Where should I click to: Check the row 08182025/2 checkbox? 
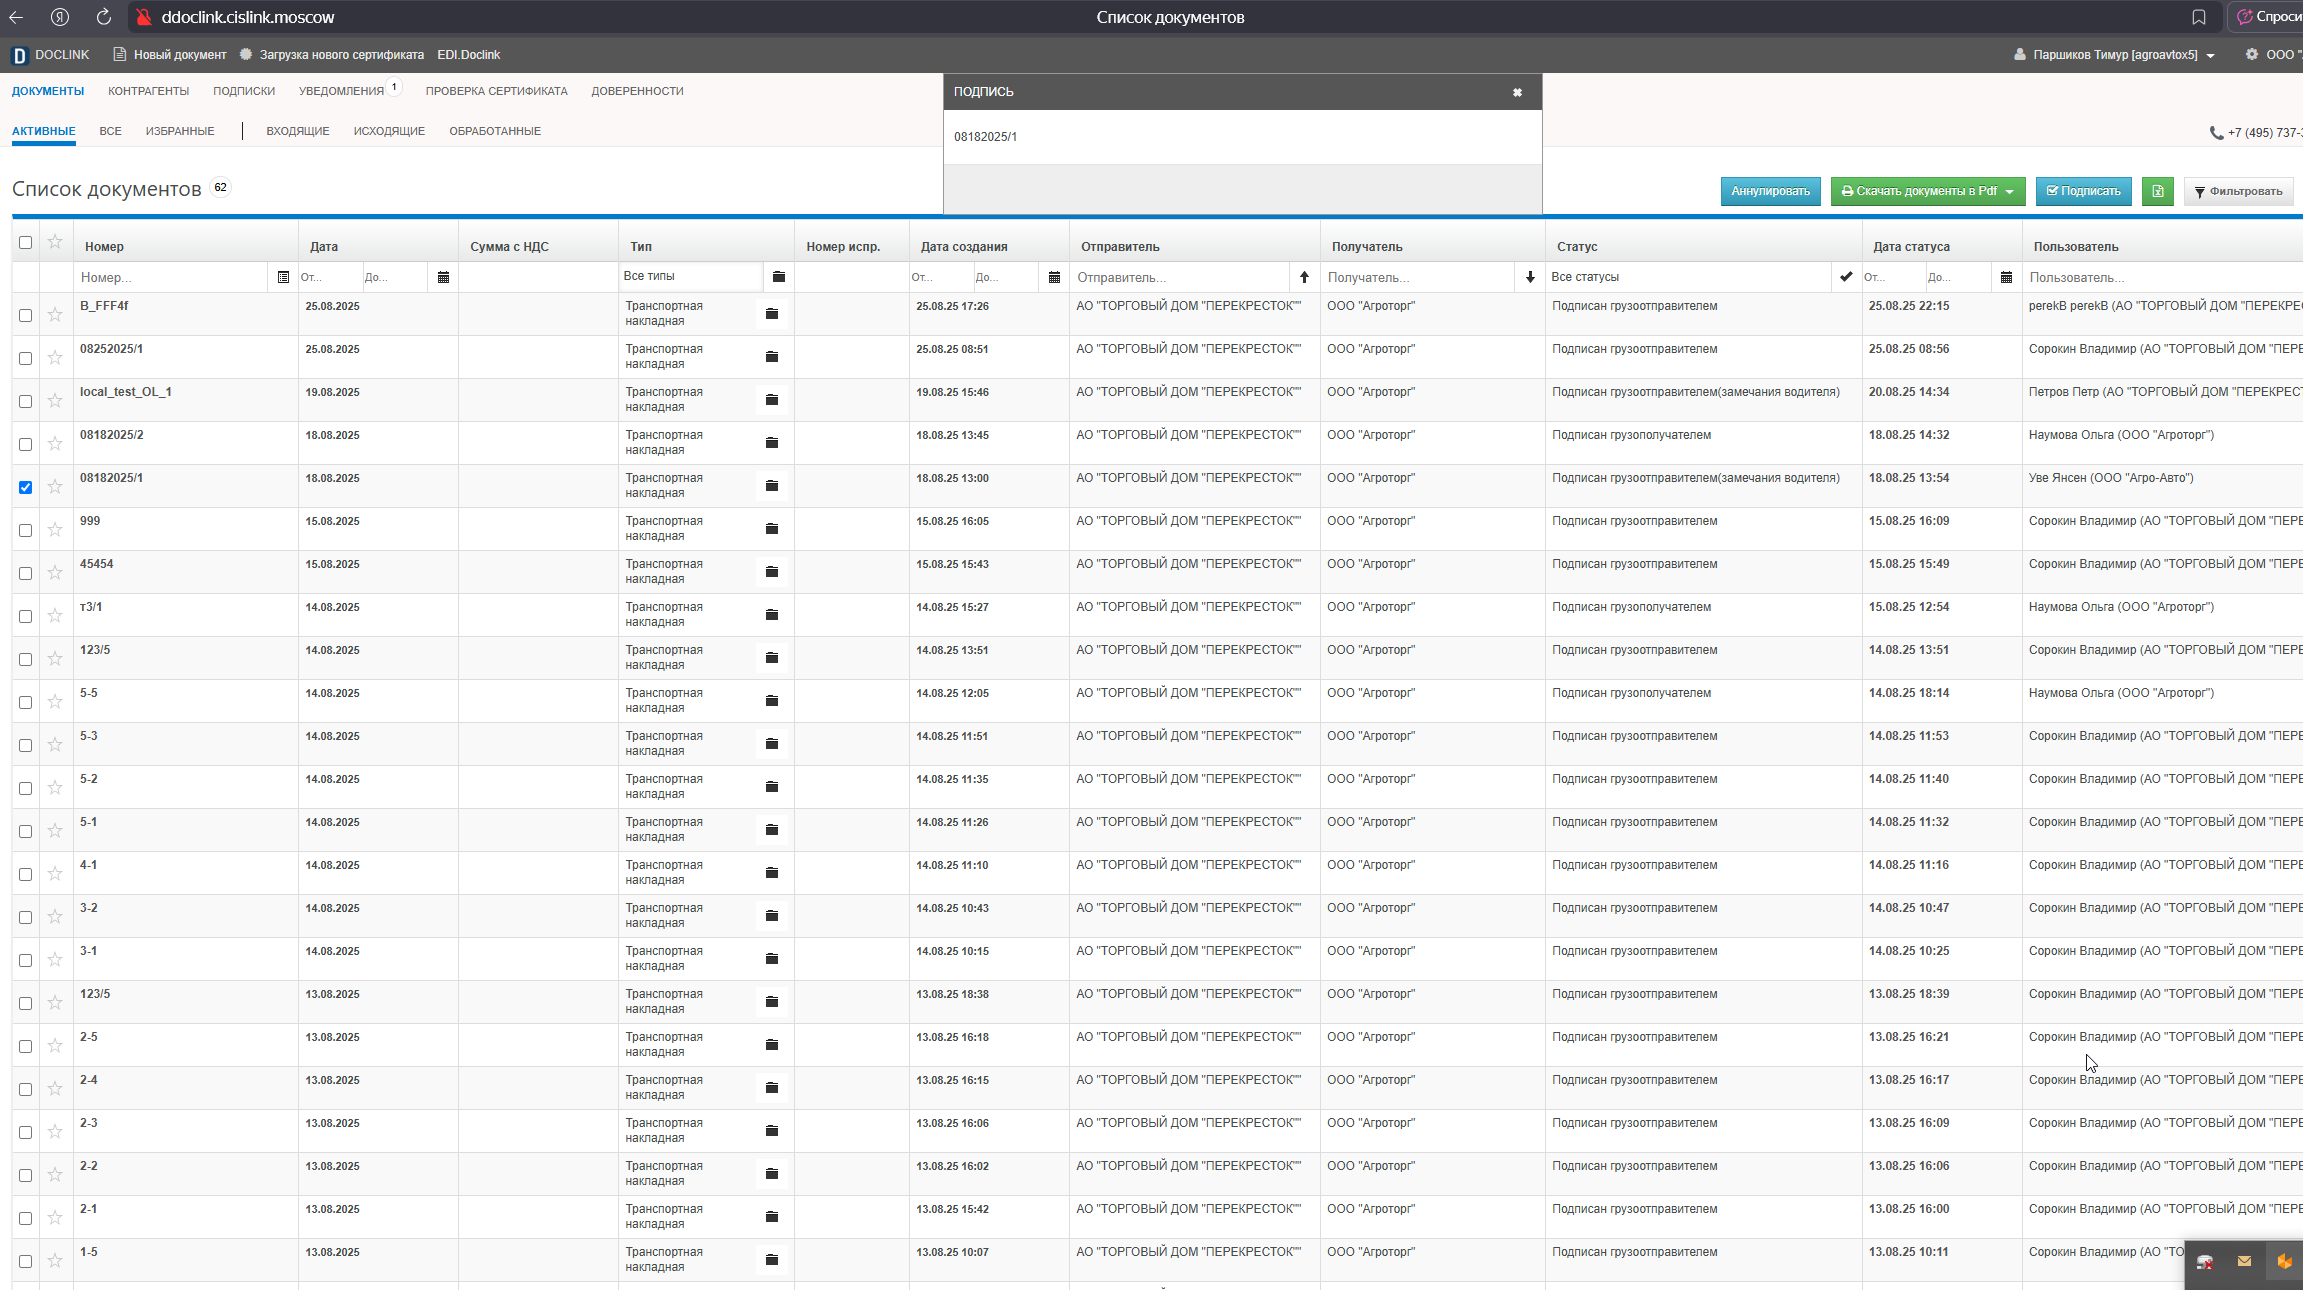point(25,444)
